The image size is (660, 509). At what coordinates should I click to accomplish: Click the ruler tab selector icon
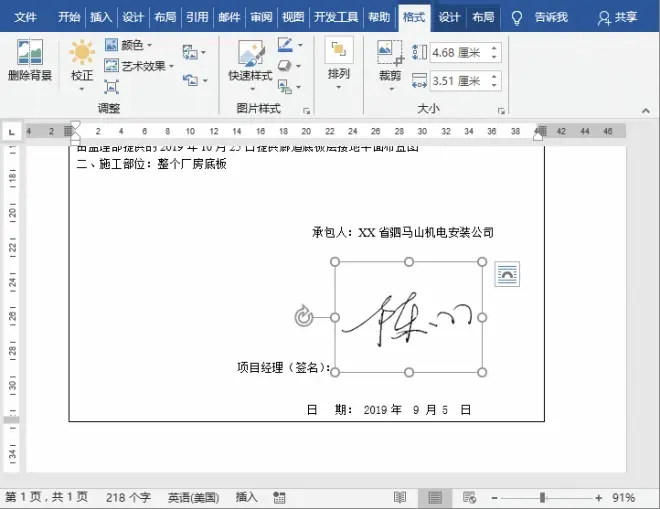pyautogui.click(x=12, y=132)
